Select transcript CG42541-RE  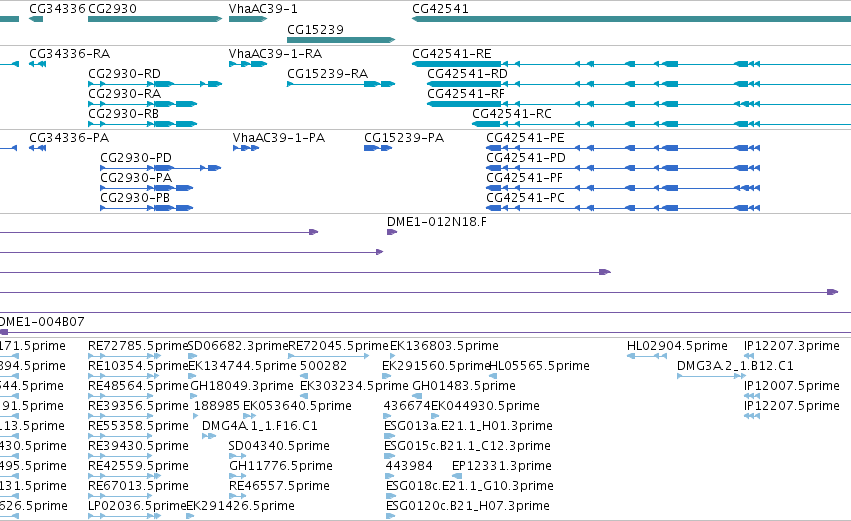click(452, 54)
